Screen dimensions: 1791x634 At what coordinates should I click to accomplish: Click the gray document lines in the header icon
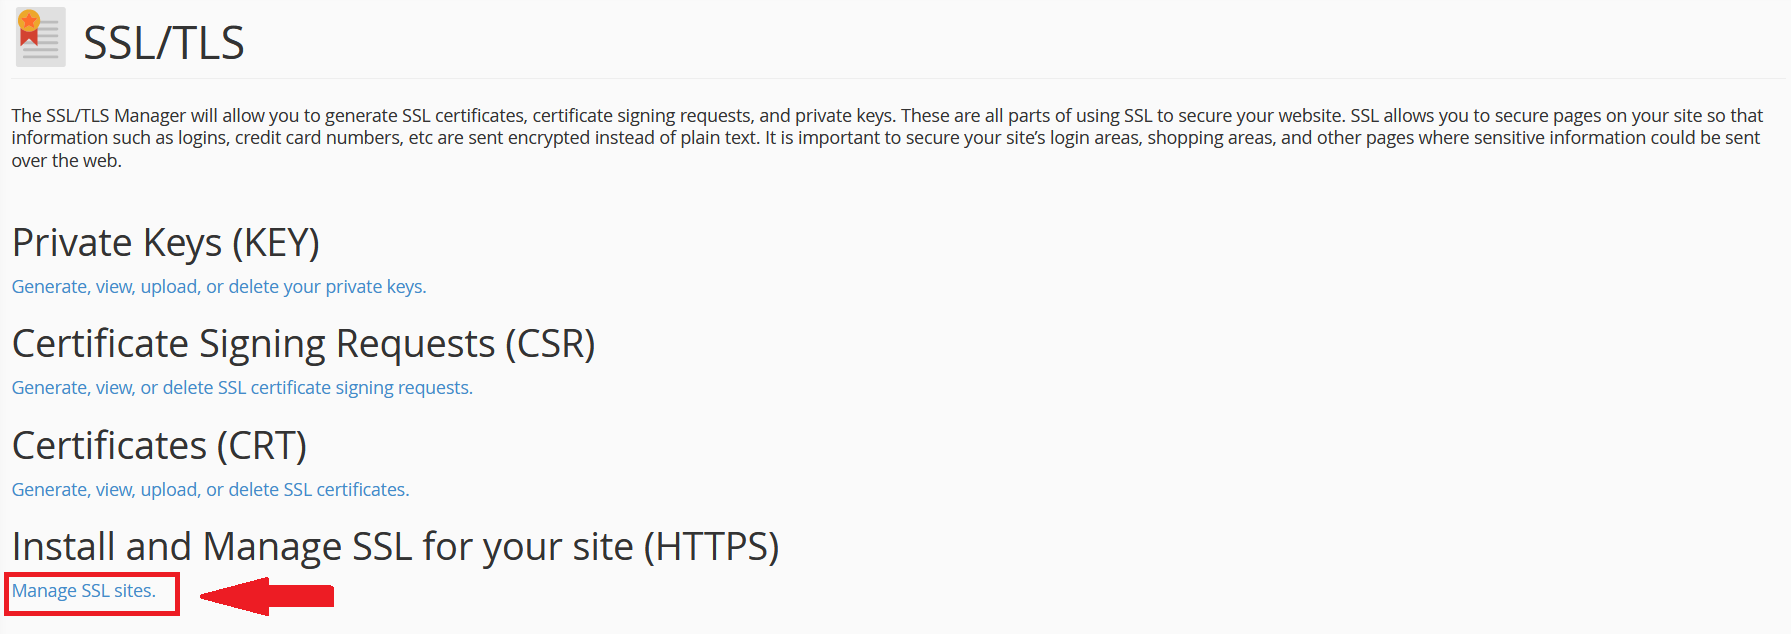click(x=45, y=43)
